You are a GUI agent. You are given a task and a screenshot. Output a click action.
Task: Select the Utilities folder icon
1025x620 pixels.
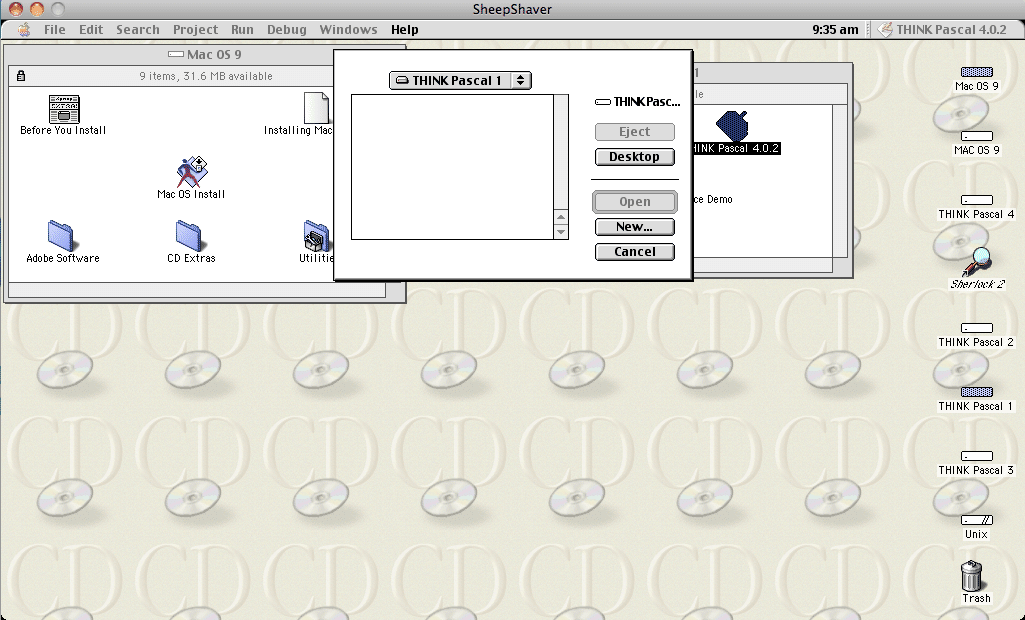pos(316,236)
